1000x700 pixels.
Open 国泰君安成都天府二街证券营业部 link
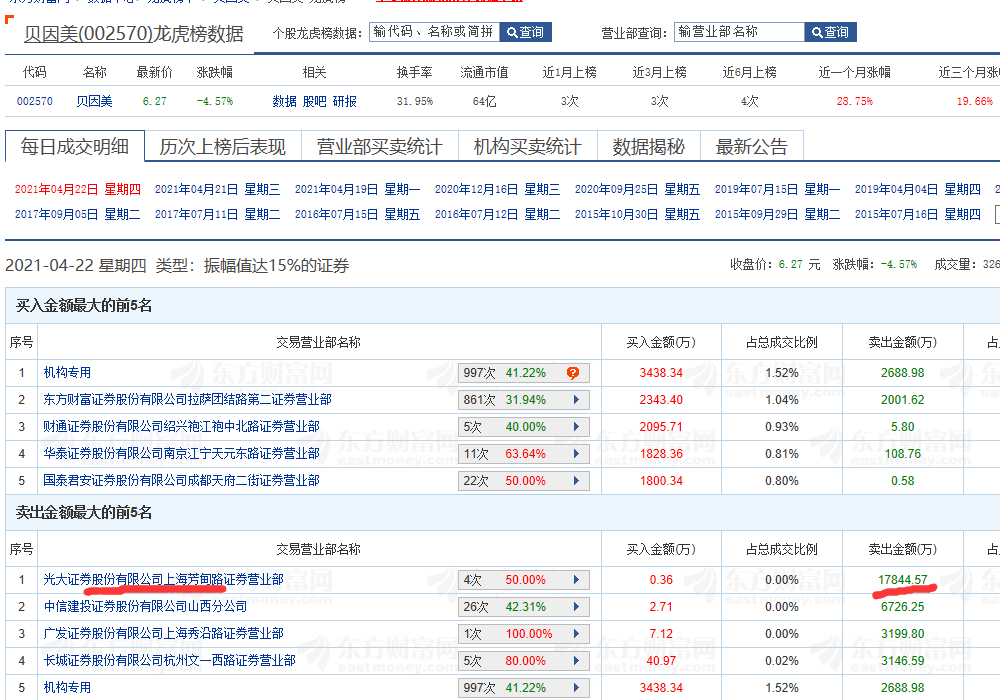pyautogui.click(x=182, y=481)
